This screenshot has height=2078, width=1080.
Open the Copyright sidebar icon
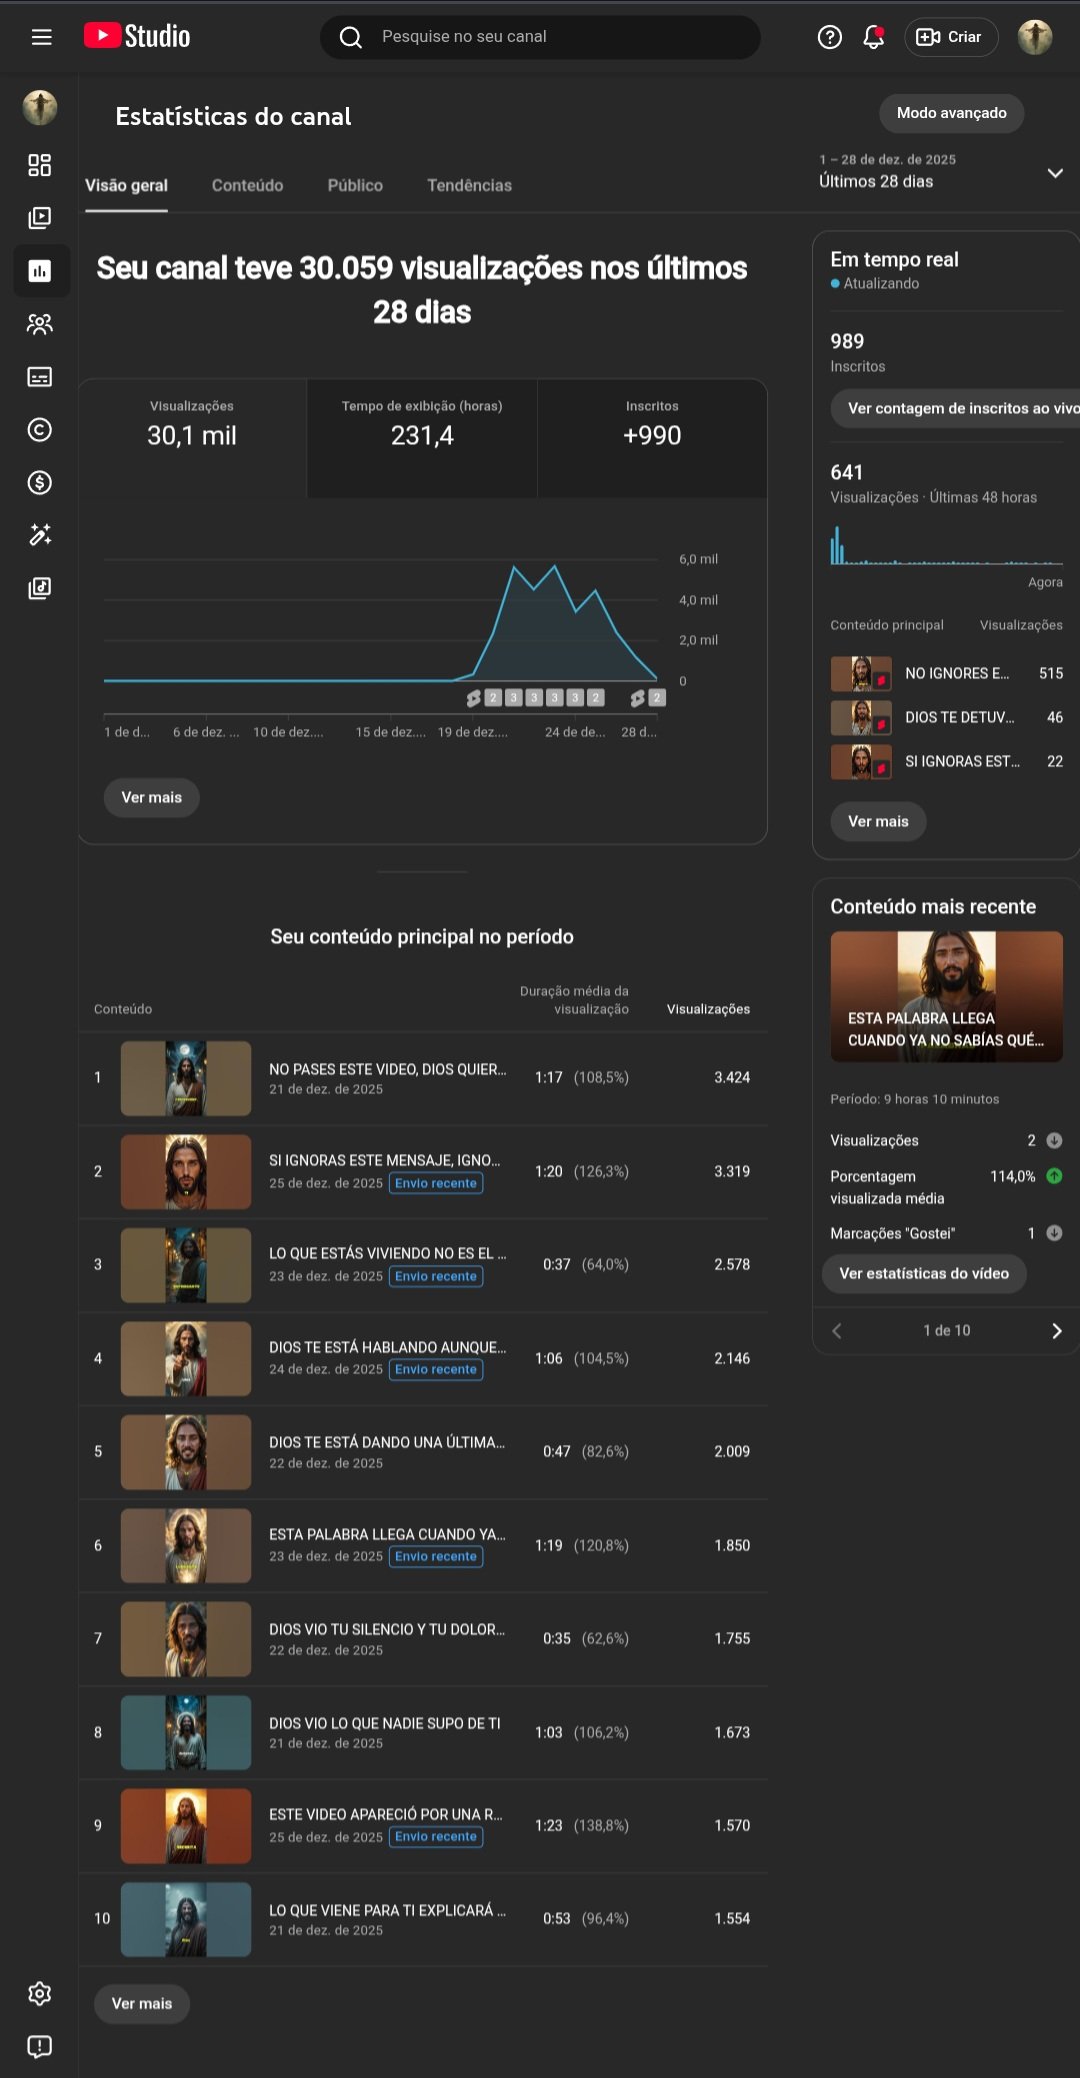pos(40,430)
